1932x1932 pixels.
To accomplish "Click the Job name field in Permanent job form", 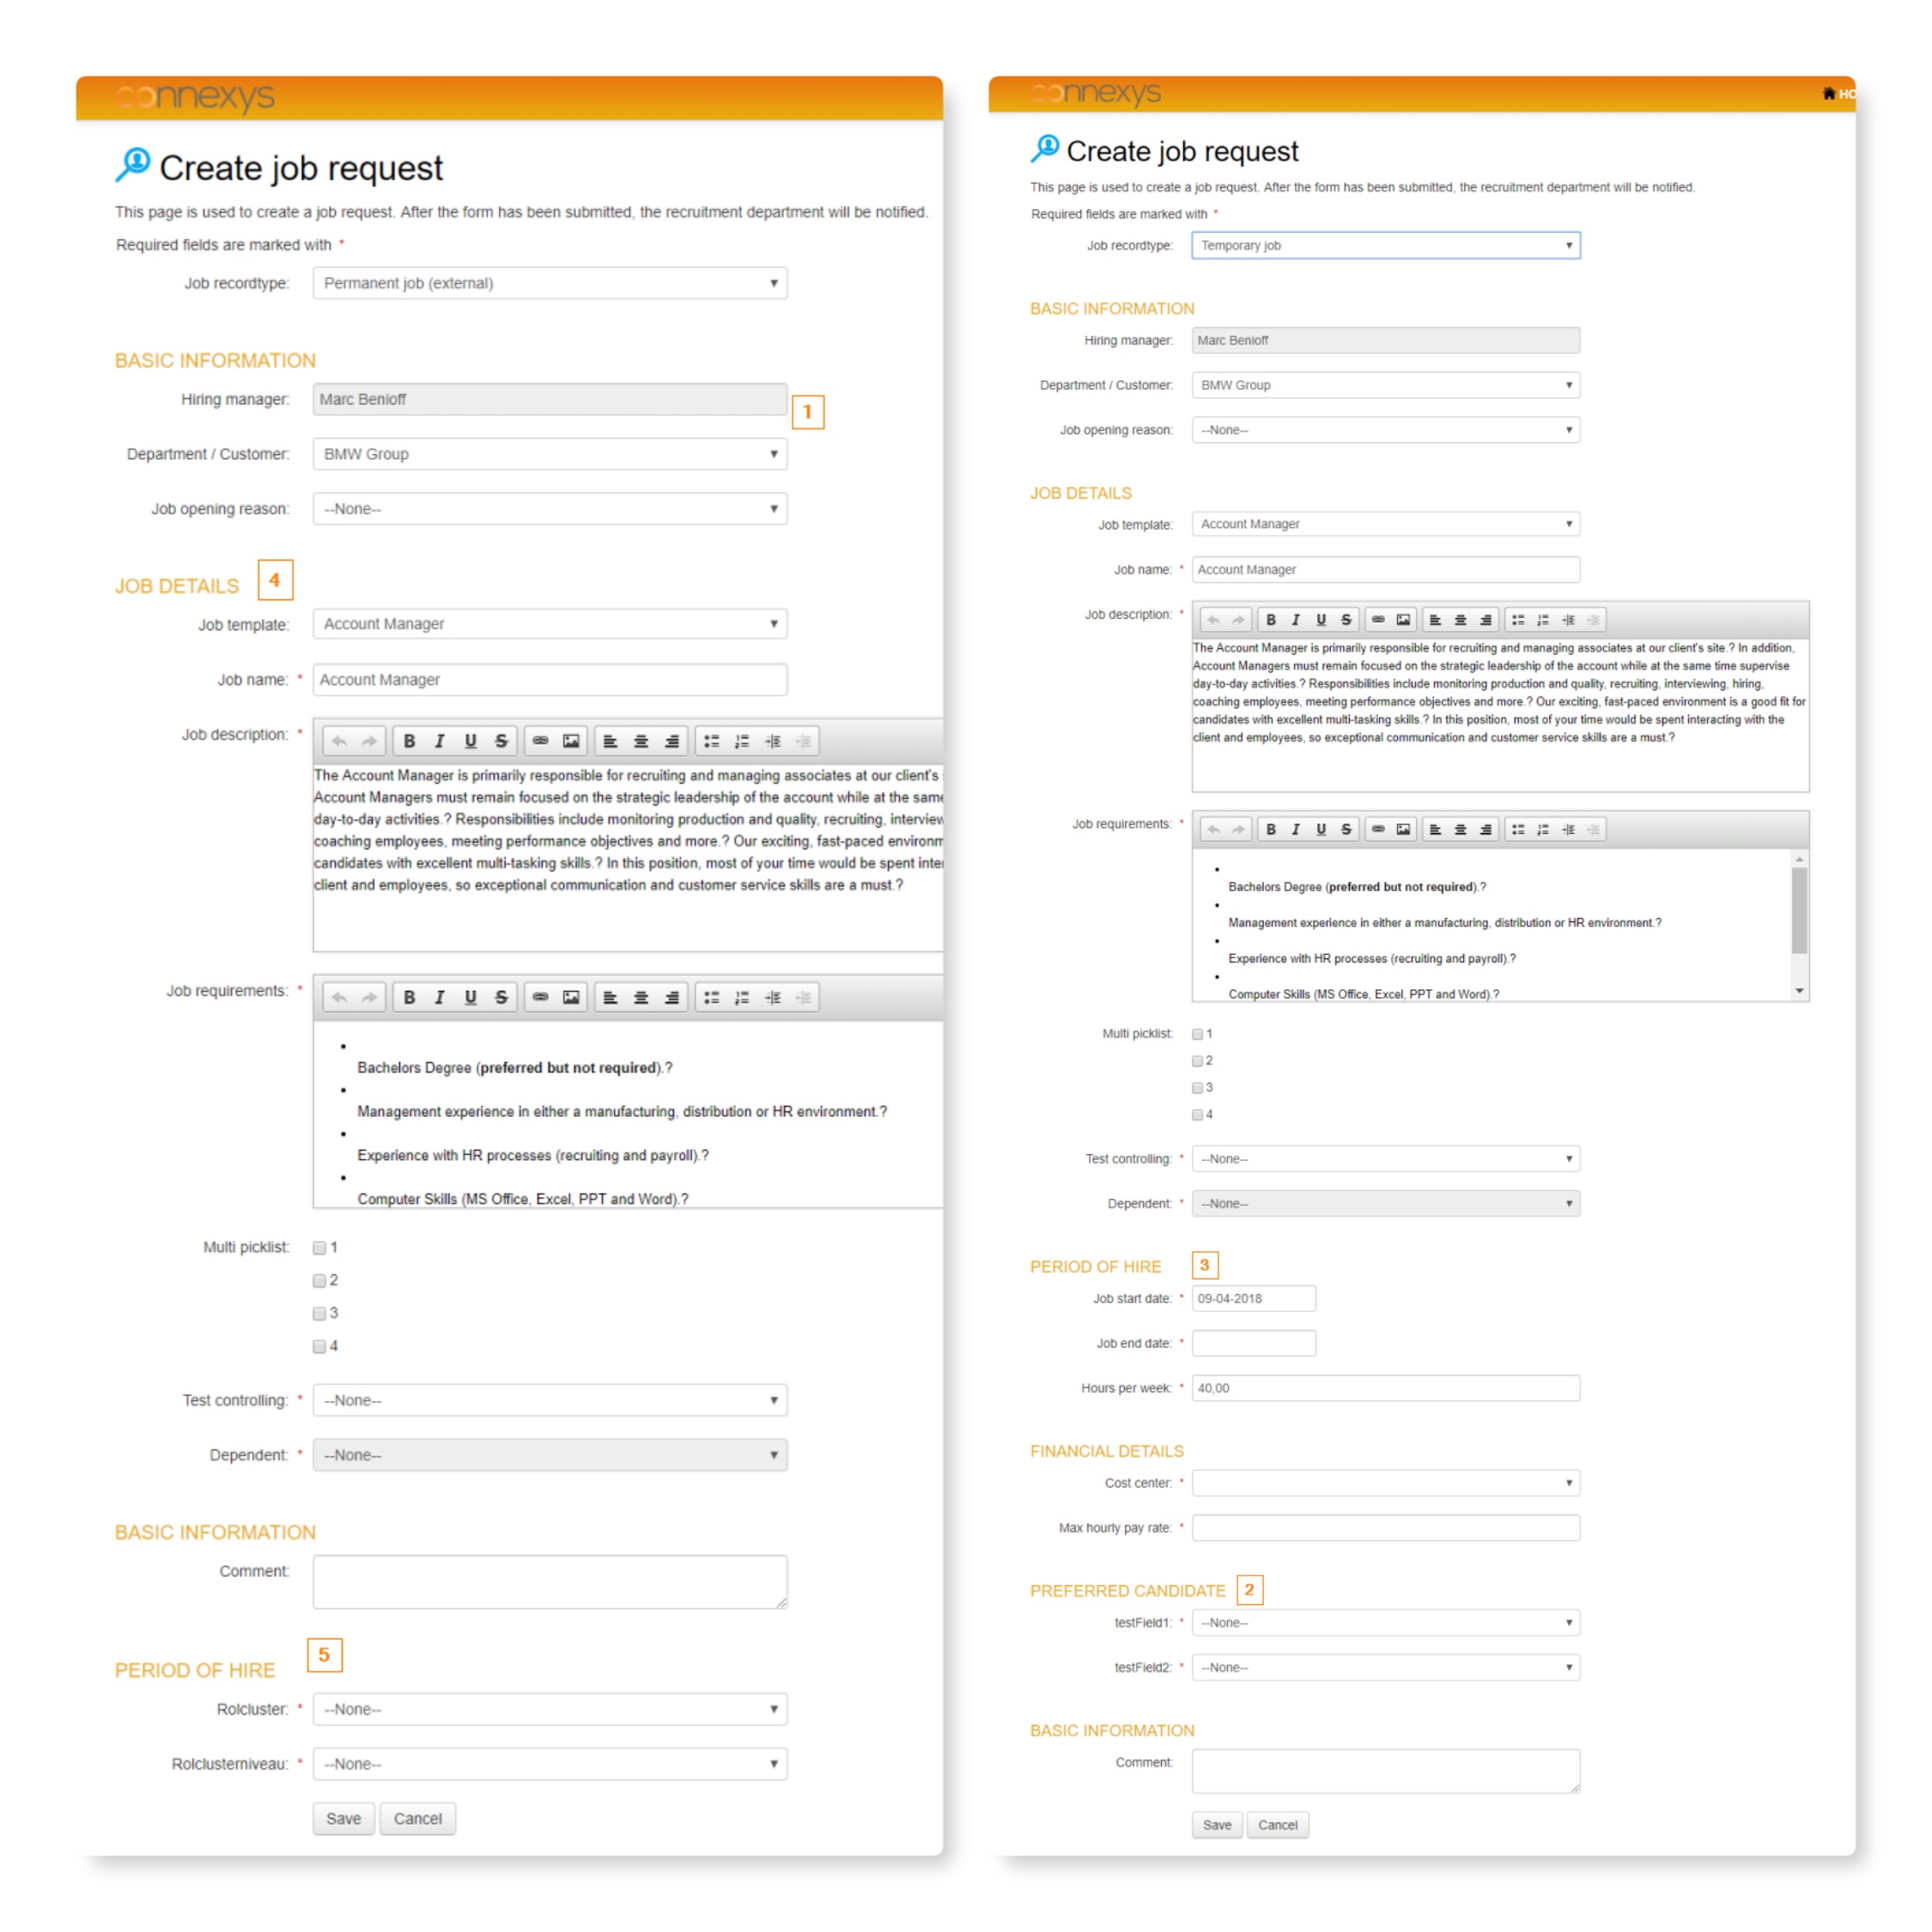I will pos(550,679).
